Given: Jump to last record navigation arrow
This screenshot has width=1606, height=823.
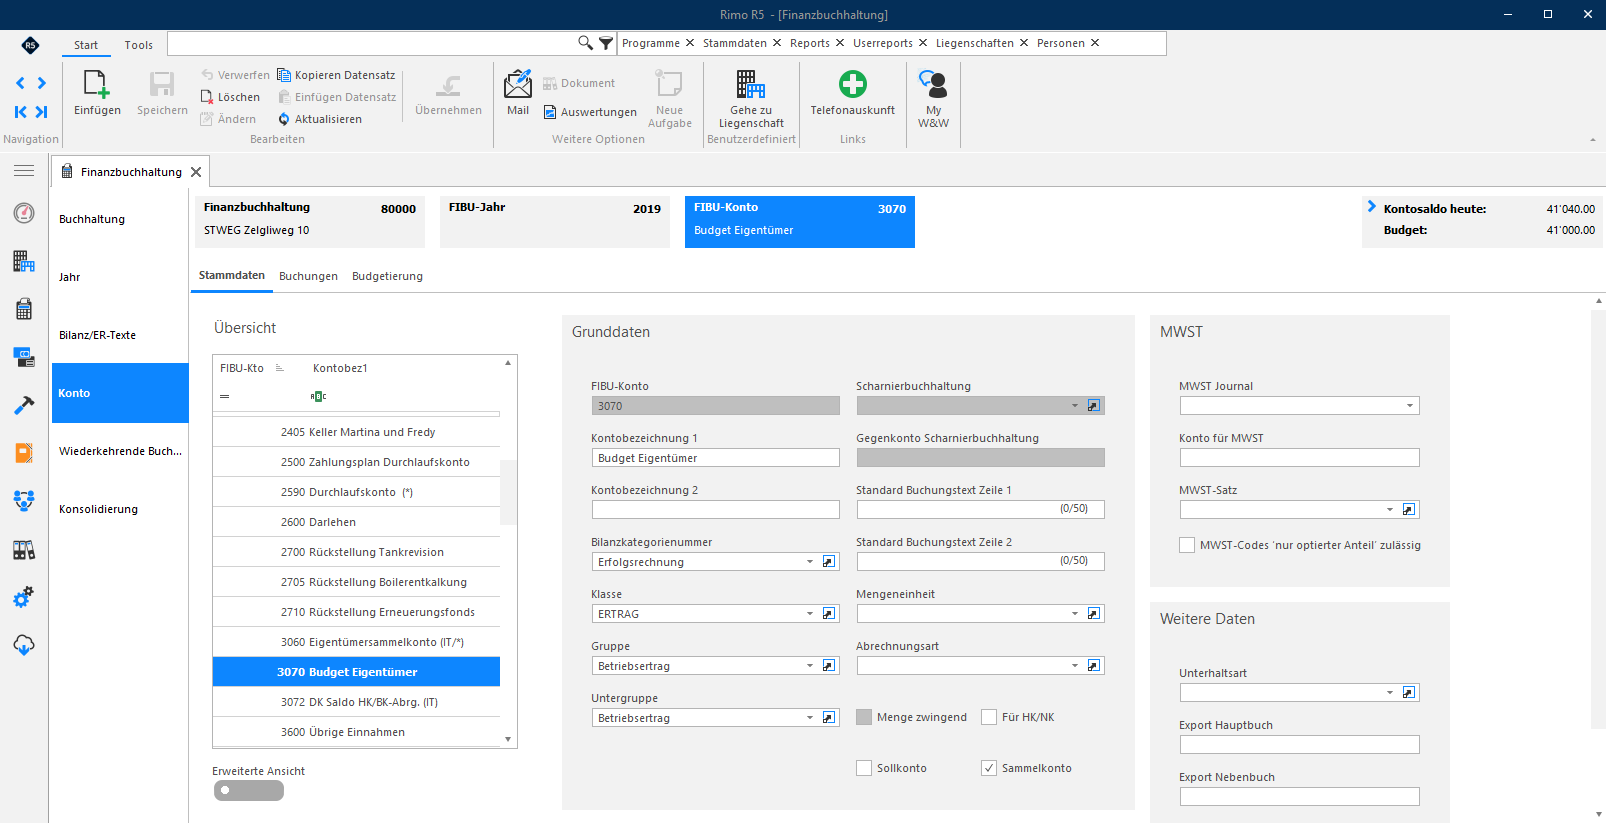Looking at the screenshot, I should tap(41, 112).
